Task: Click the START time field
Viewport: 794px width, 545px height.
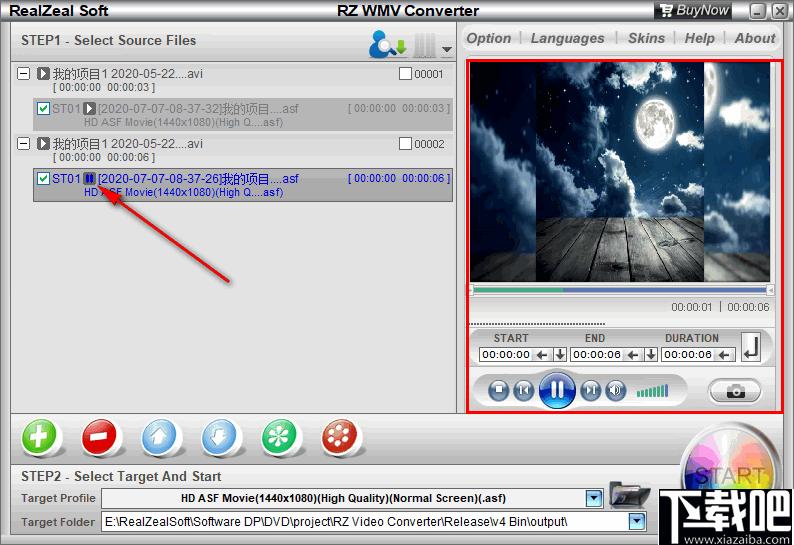Action: coord(506,355)
